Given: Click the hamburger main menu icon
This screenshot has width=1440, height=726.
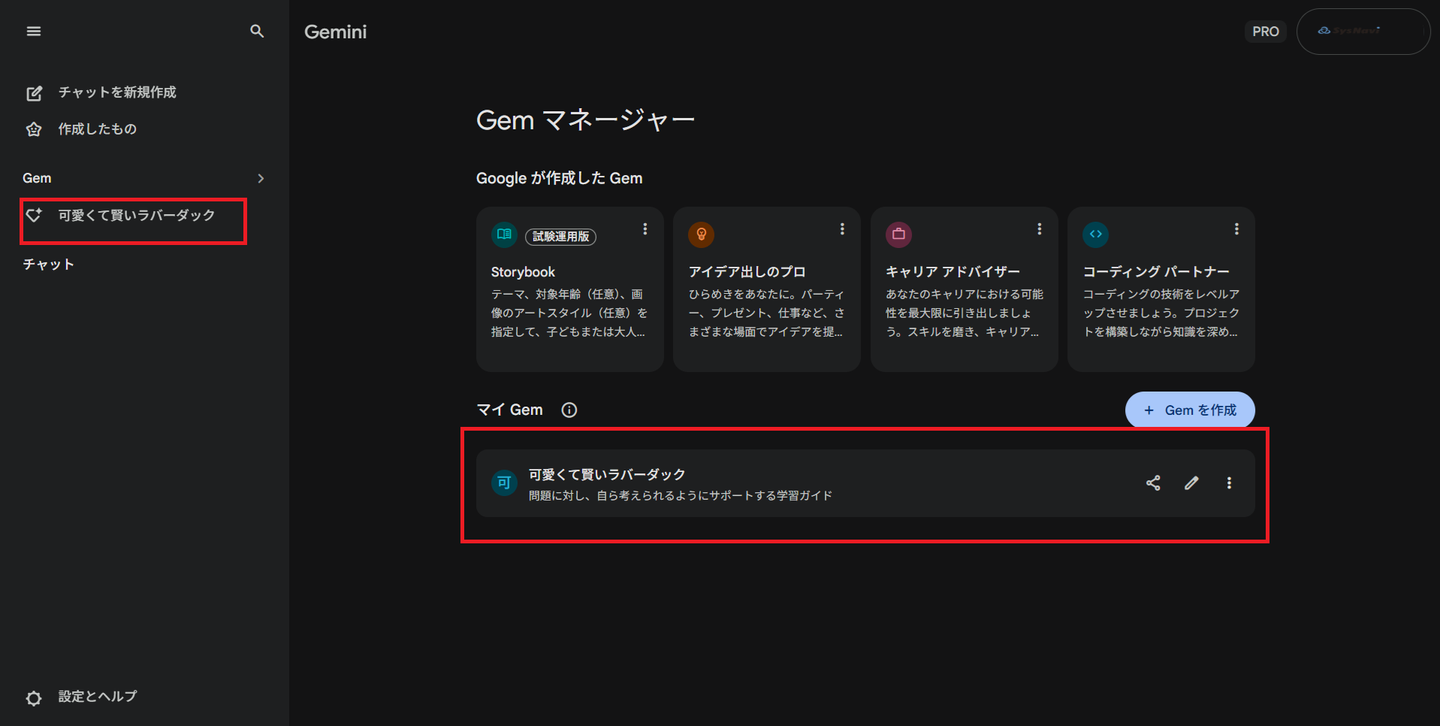Looking at the screenshot, I should [x=34, y=31].
